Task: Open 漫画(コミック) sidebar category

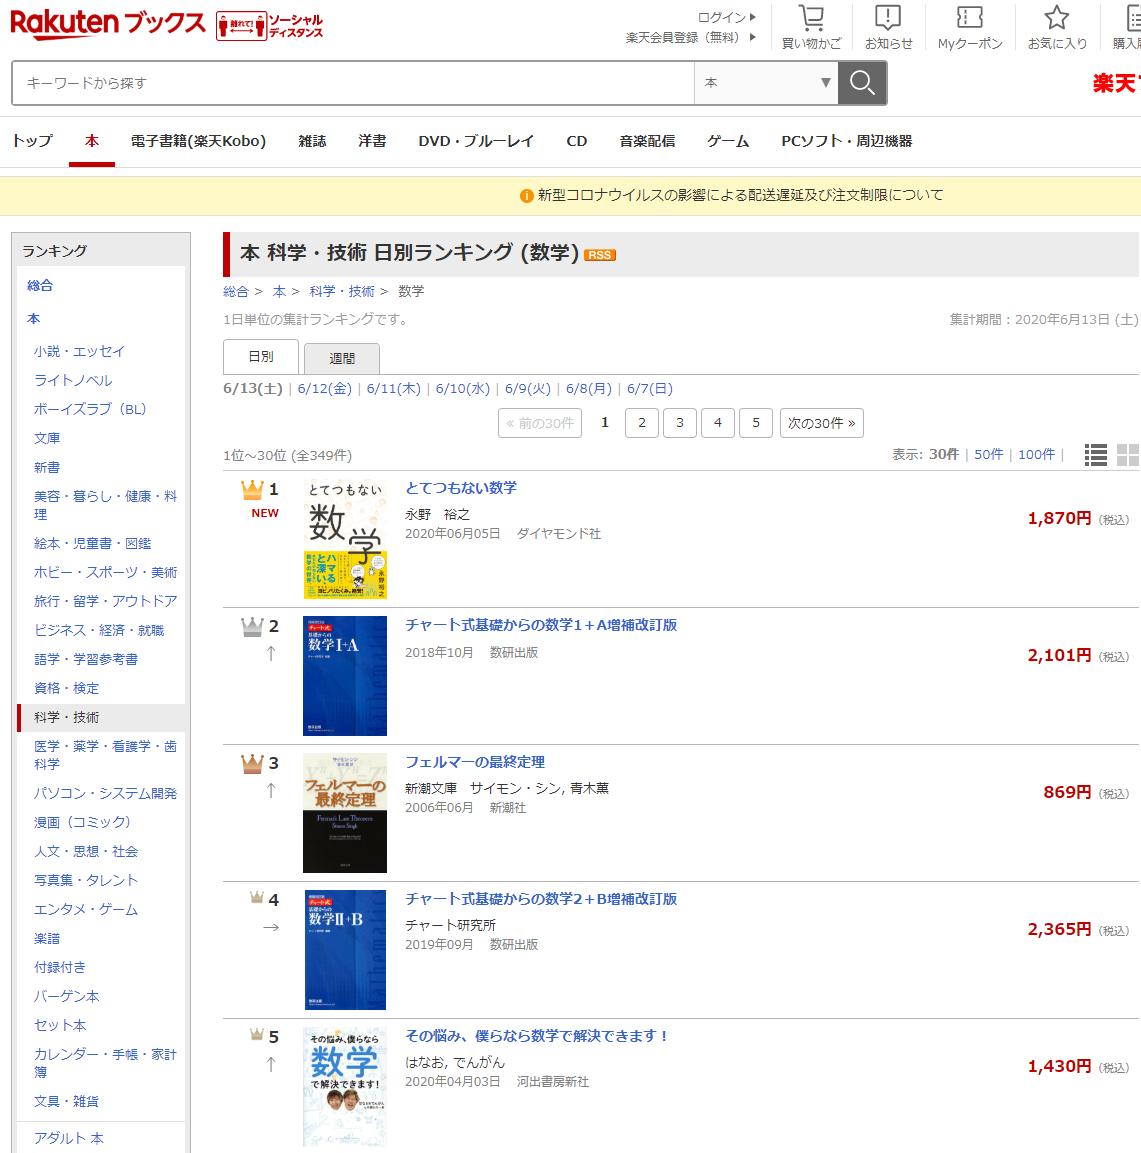Action: [x=82, y=822]
